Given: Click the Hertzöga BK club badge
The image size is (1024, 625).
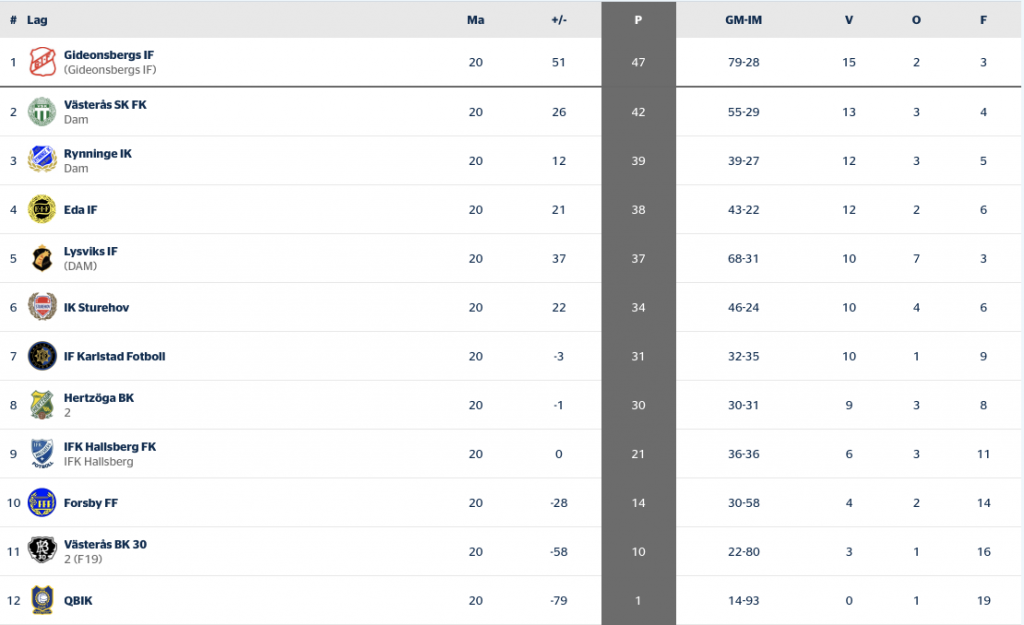Looking at the screenshot, I should pos(42,405).
